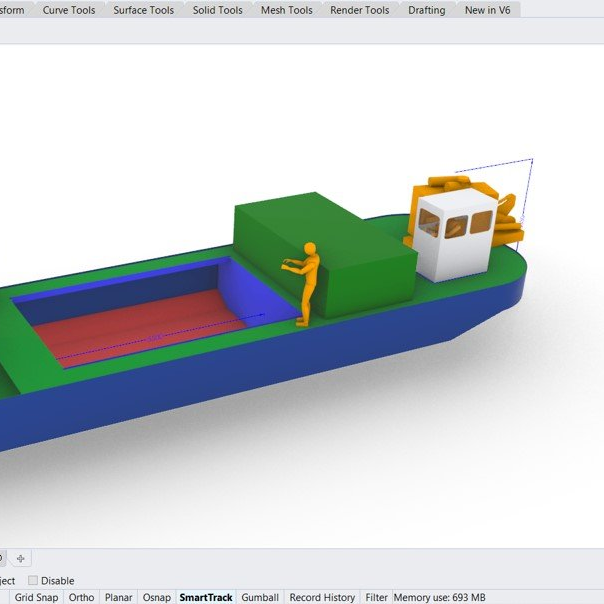The image size is (604, 604).
Task: Select the orange human figure in viewport
Action: (308, 285)
